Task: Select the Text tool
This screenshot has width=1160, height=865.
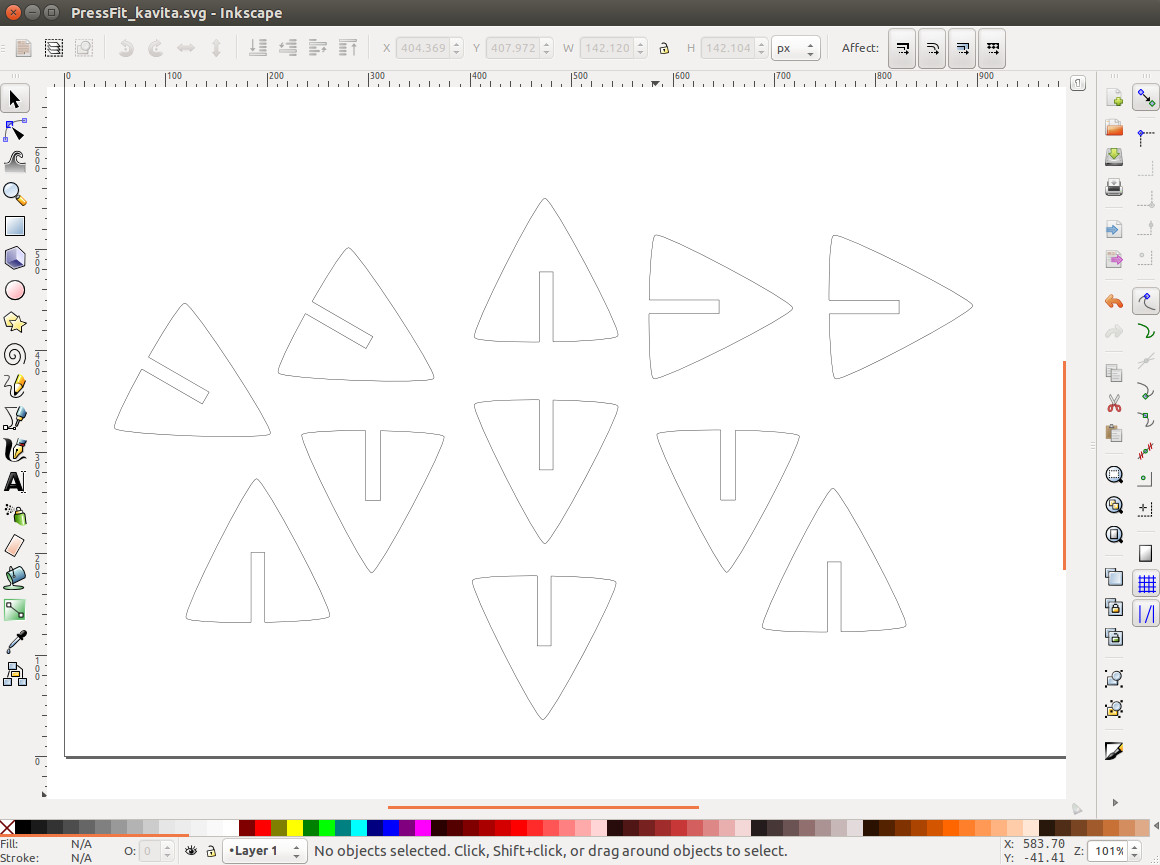Action: (x=15, y=482)
